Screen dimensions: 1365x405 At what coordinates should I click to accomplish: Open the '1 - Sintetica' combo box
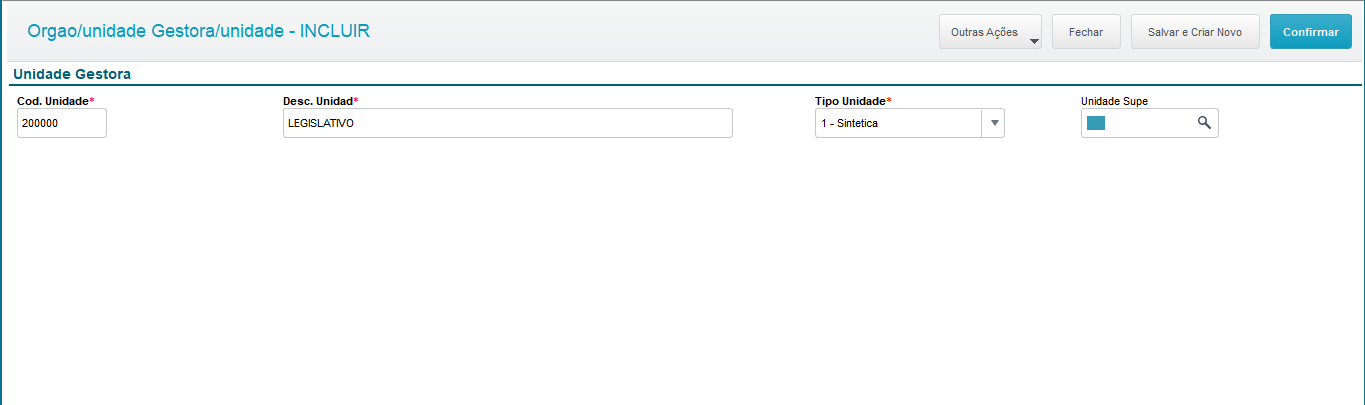[x=898, y=123]
